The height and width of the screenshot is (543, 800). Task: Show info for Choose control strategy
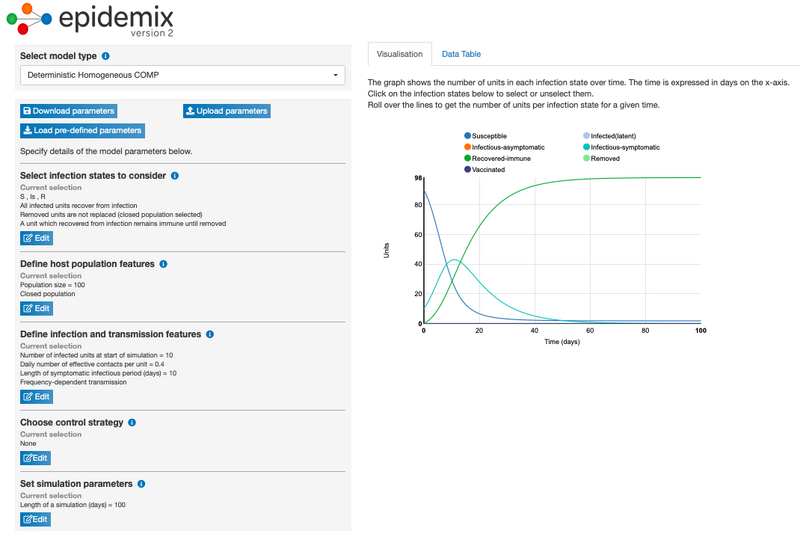click(x=132, y=423)
